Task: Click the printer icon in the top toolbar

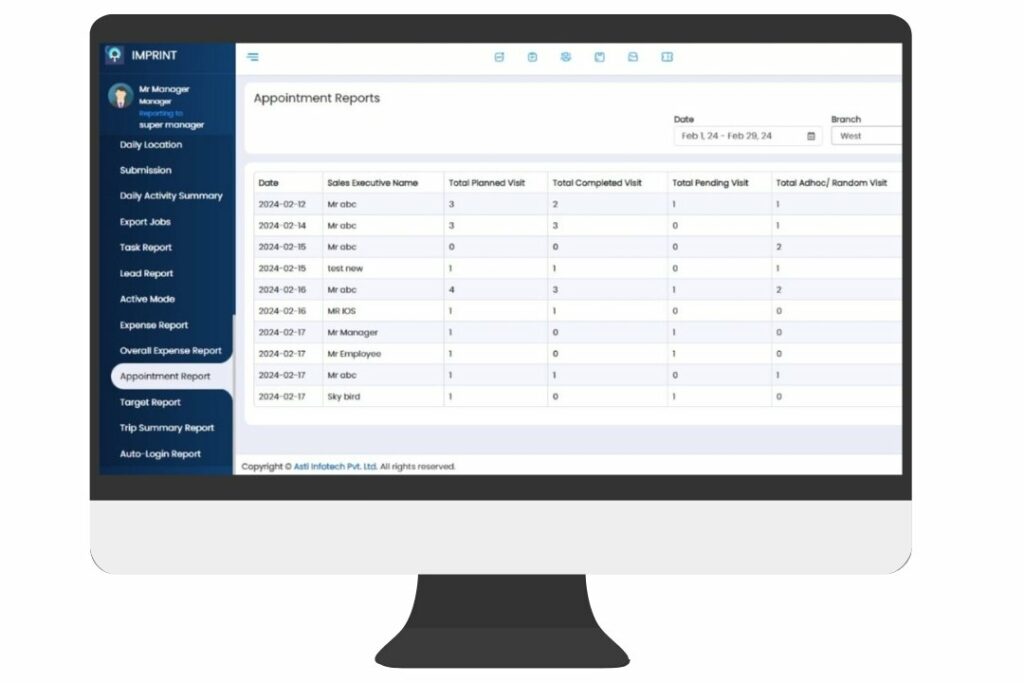Action: tap(630, 57)
